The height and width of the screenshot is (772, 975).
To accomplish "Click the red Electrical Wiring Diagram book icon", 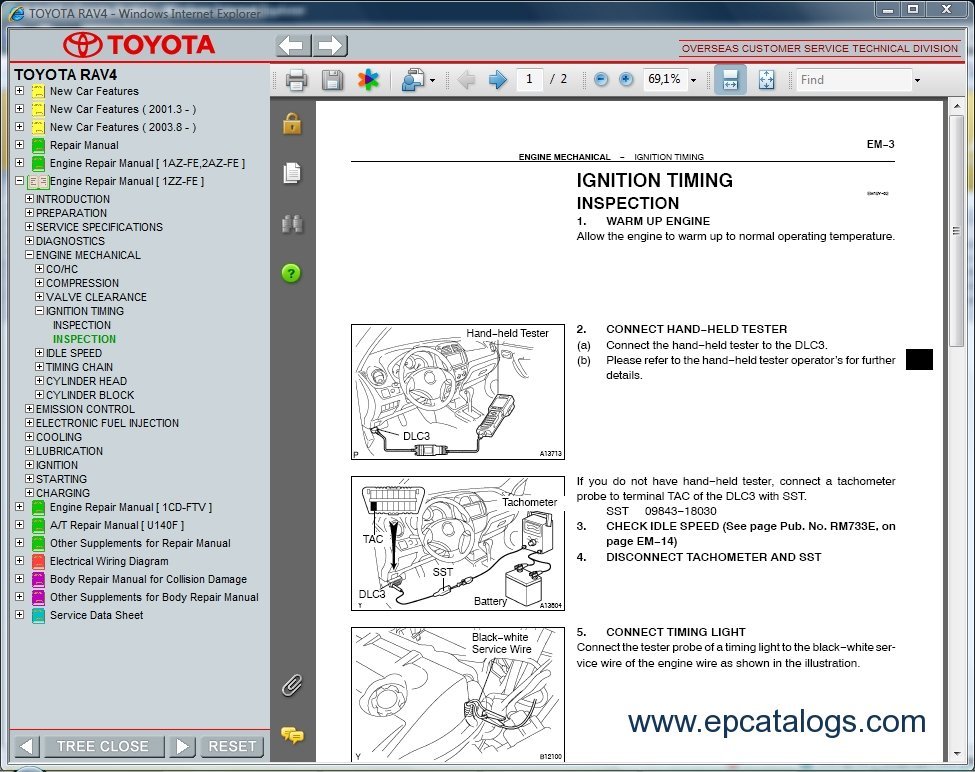I will (38, 561).
